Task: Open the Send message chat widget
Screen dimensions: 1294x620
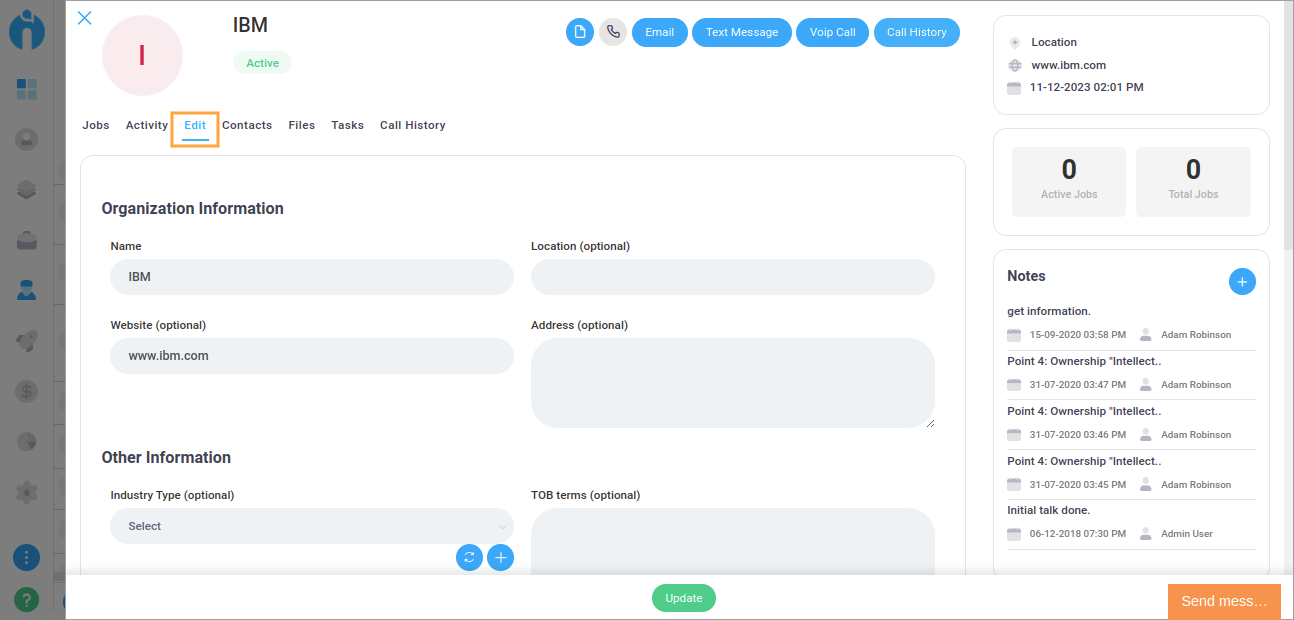Action: (x=1223, y=601)
